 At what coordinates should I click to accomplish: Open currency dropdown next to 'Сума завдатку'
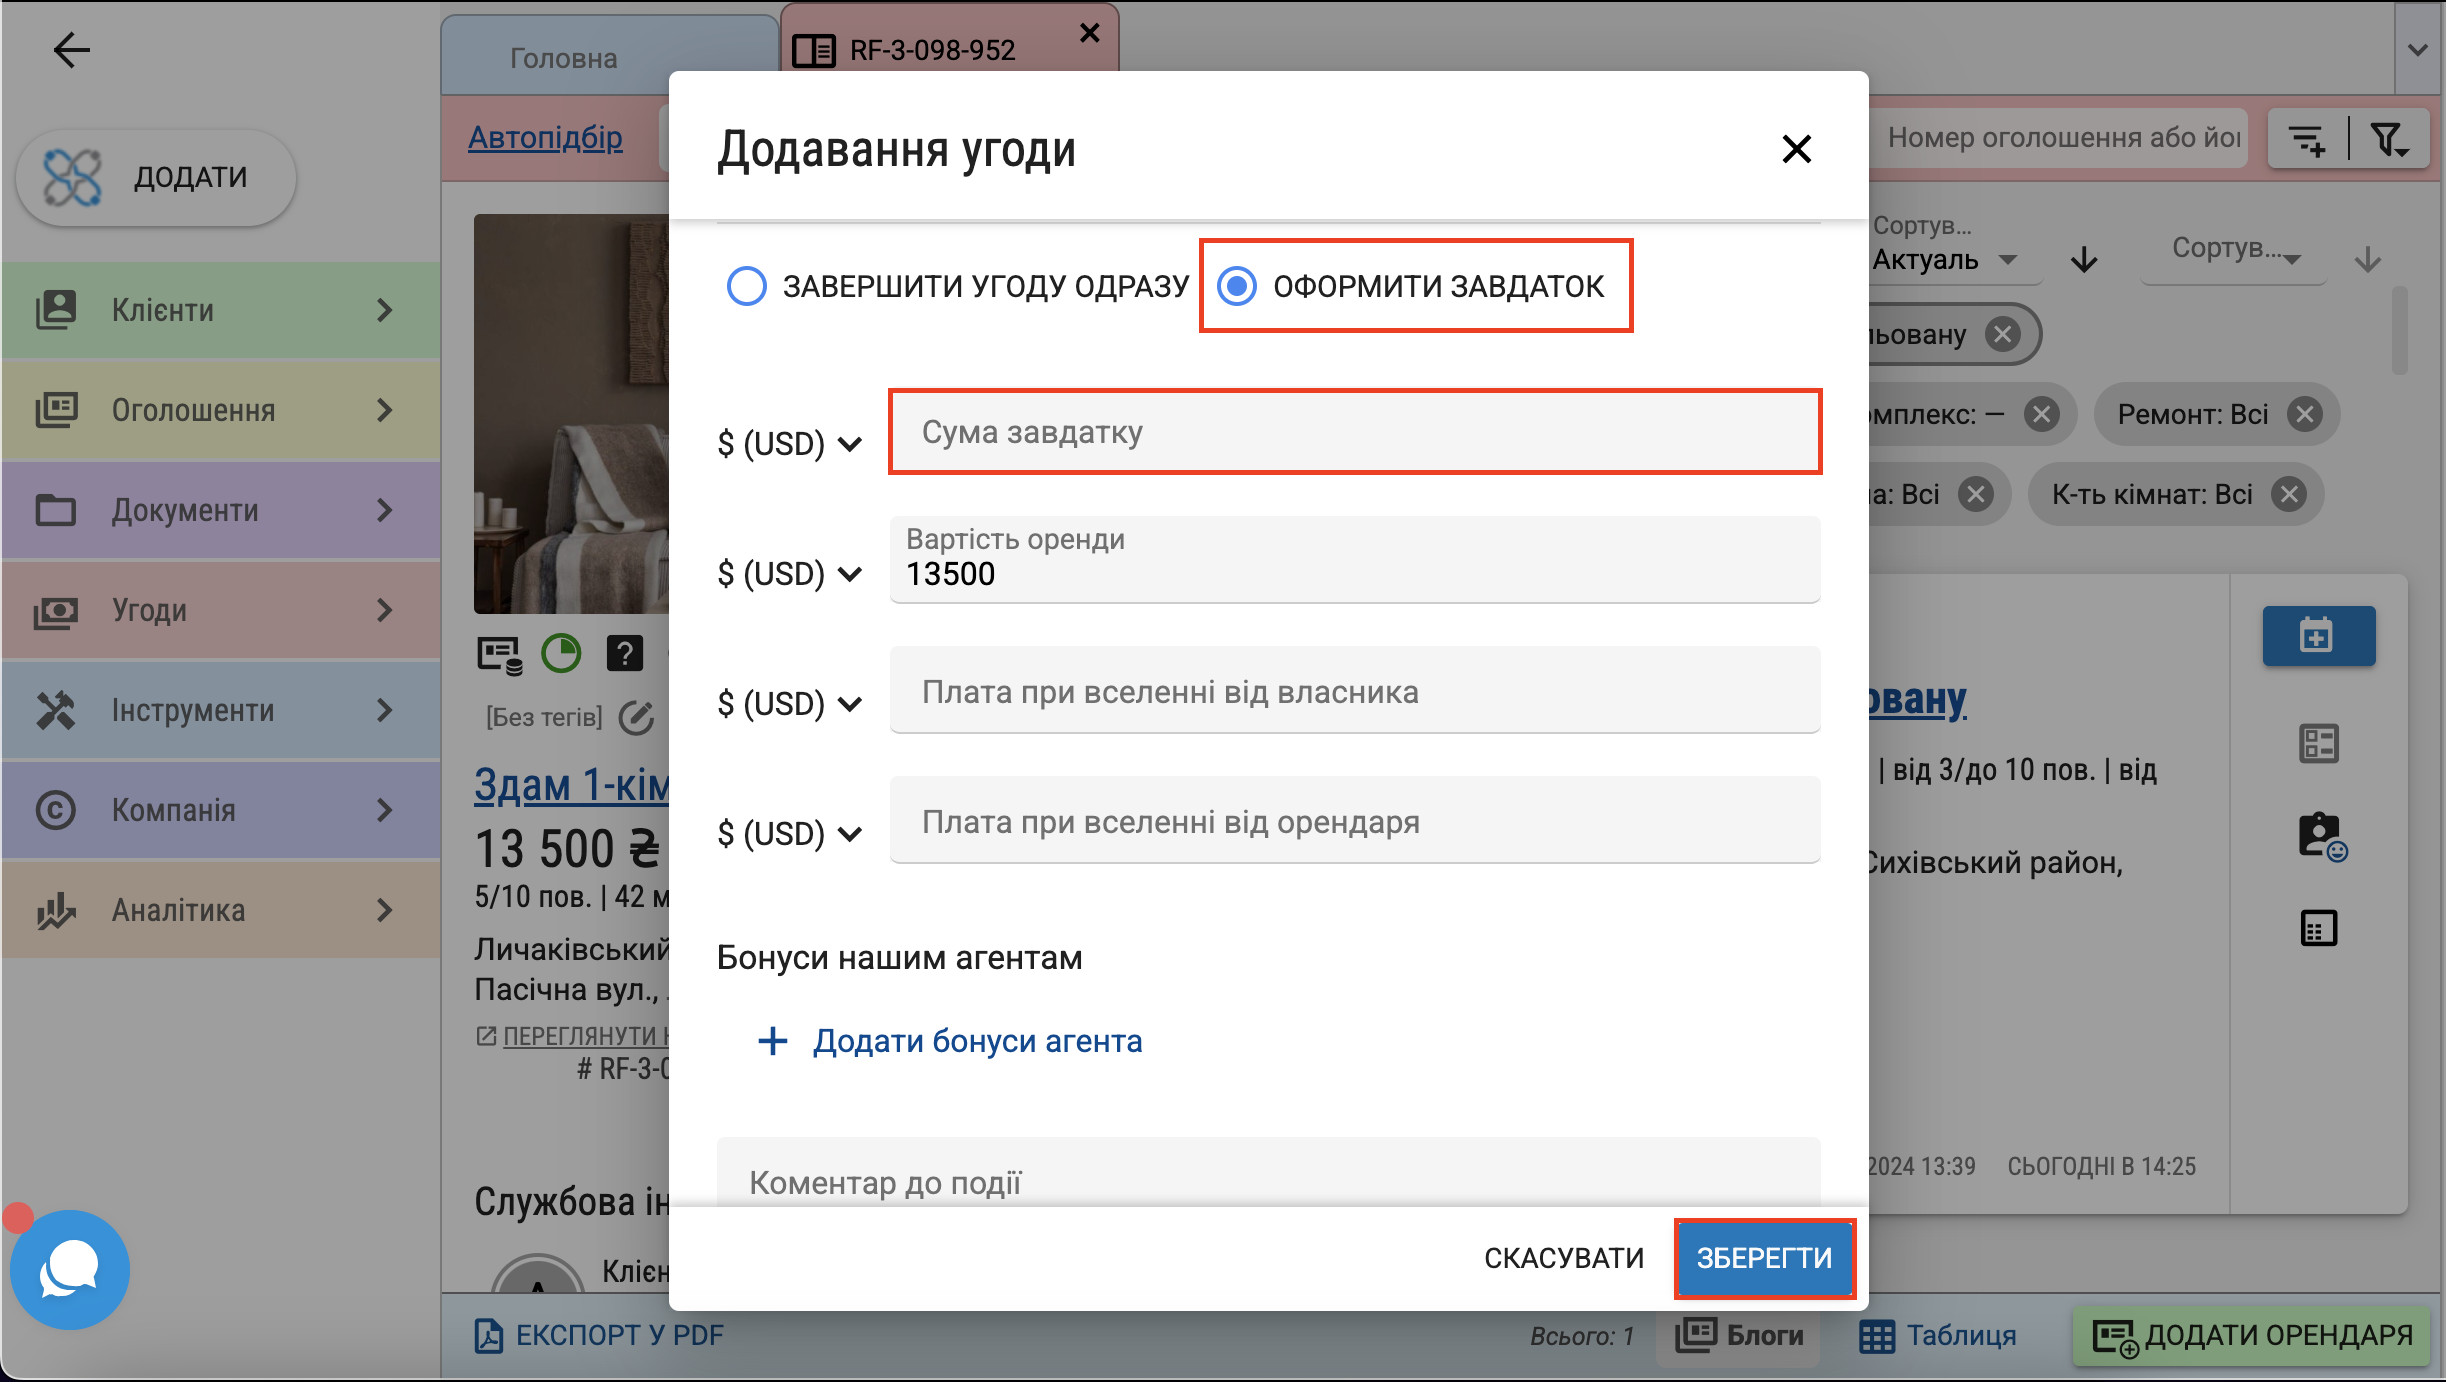tap(789, 443)
